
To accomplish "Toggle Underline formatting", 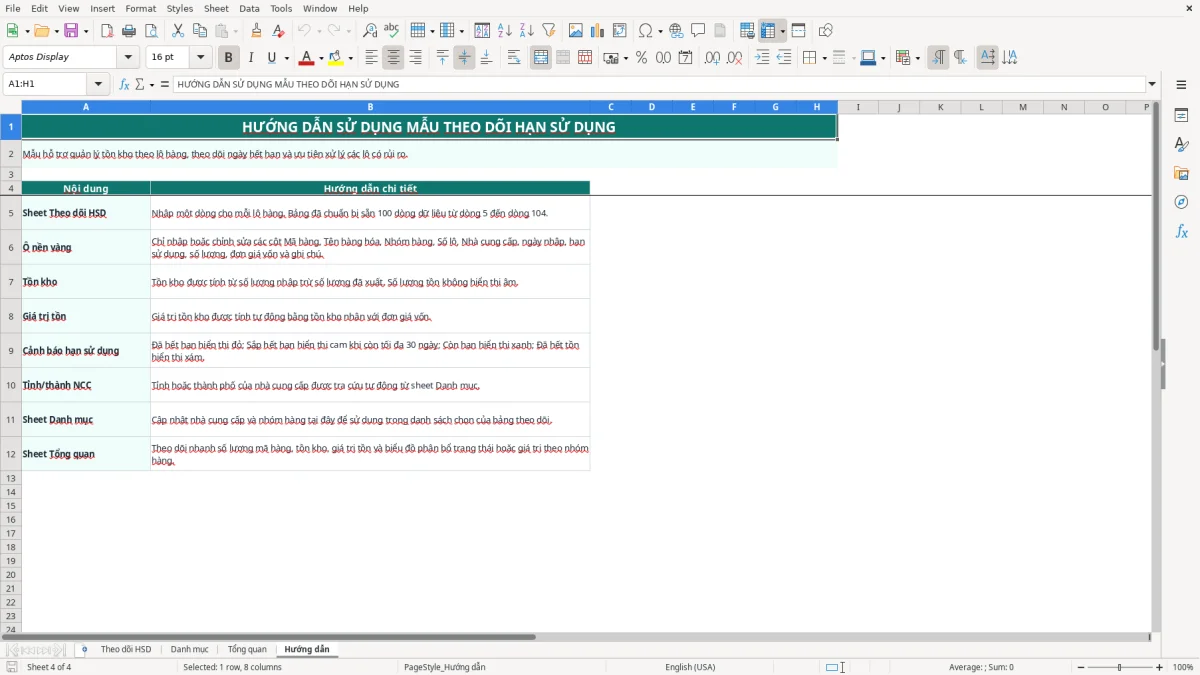I will (x=271, y=58).
